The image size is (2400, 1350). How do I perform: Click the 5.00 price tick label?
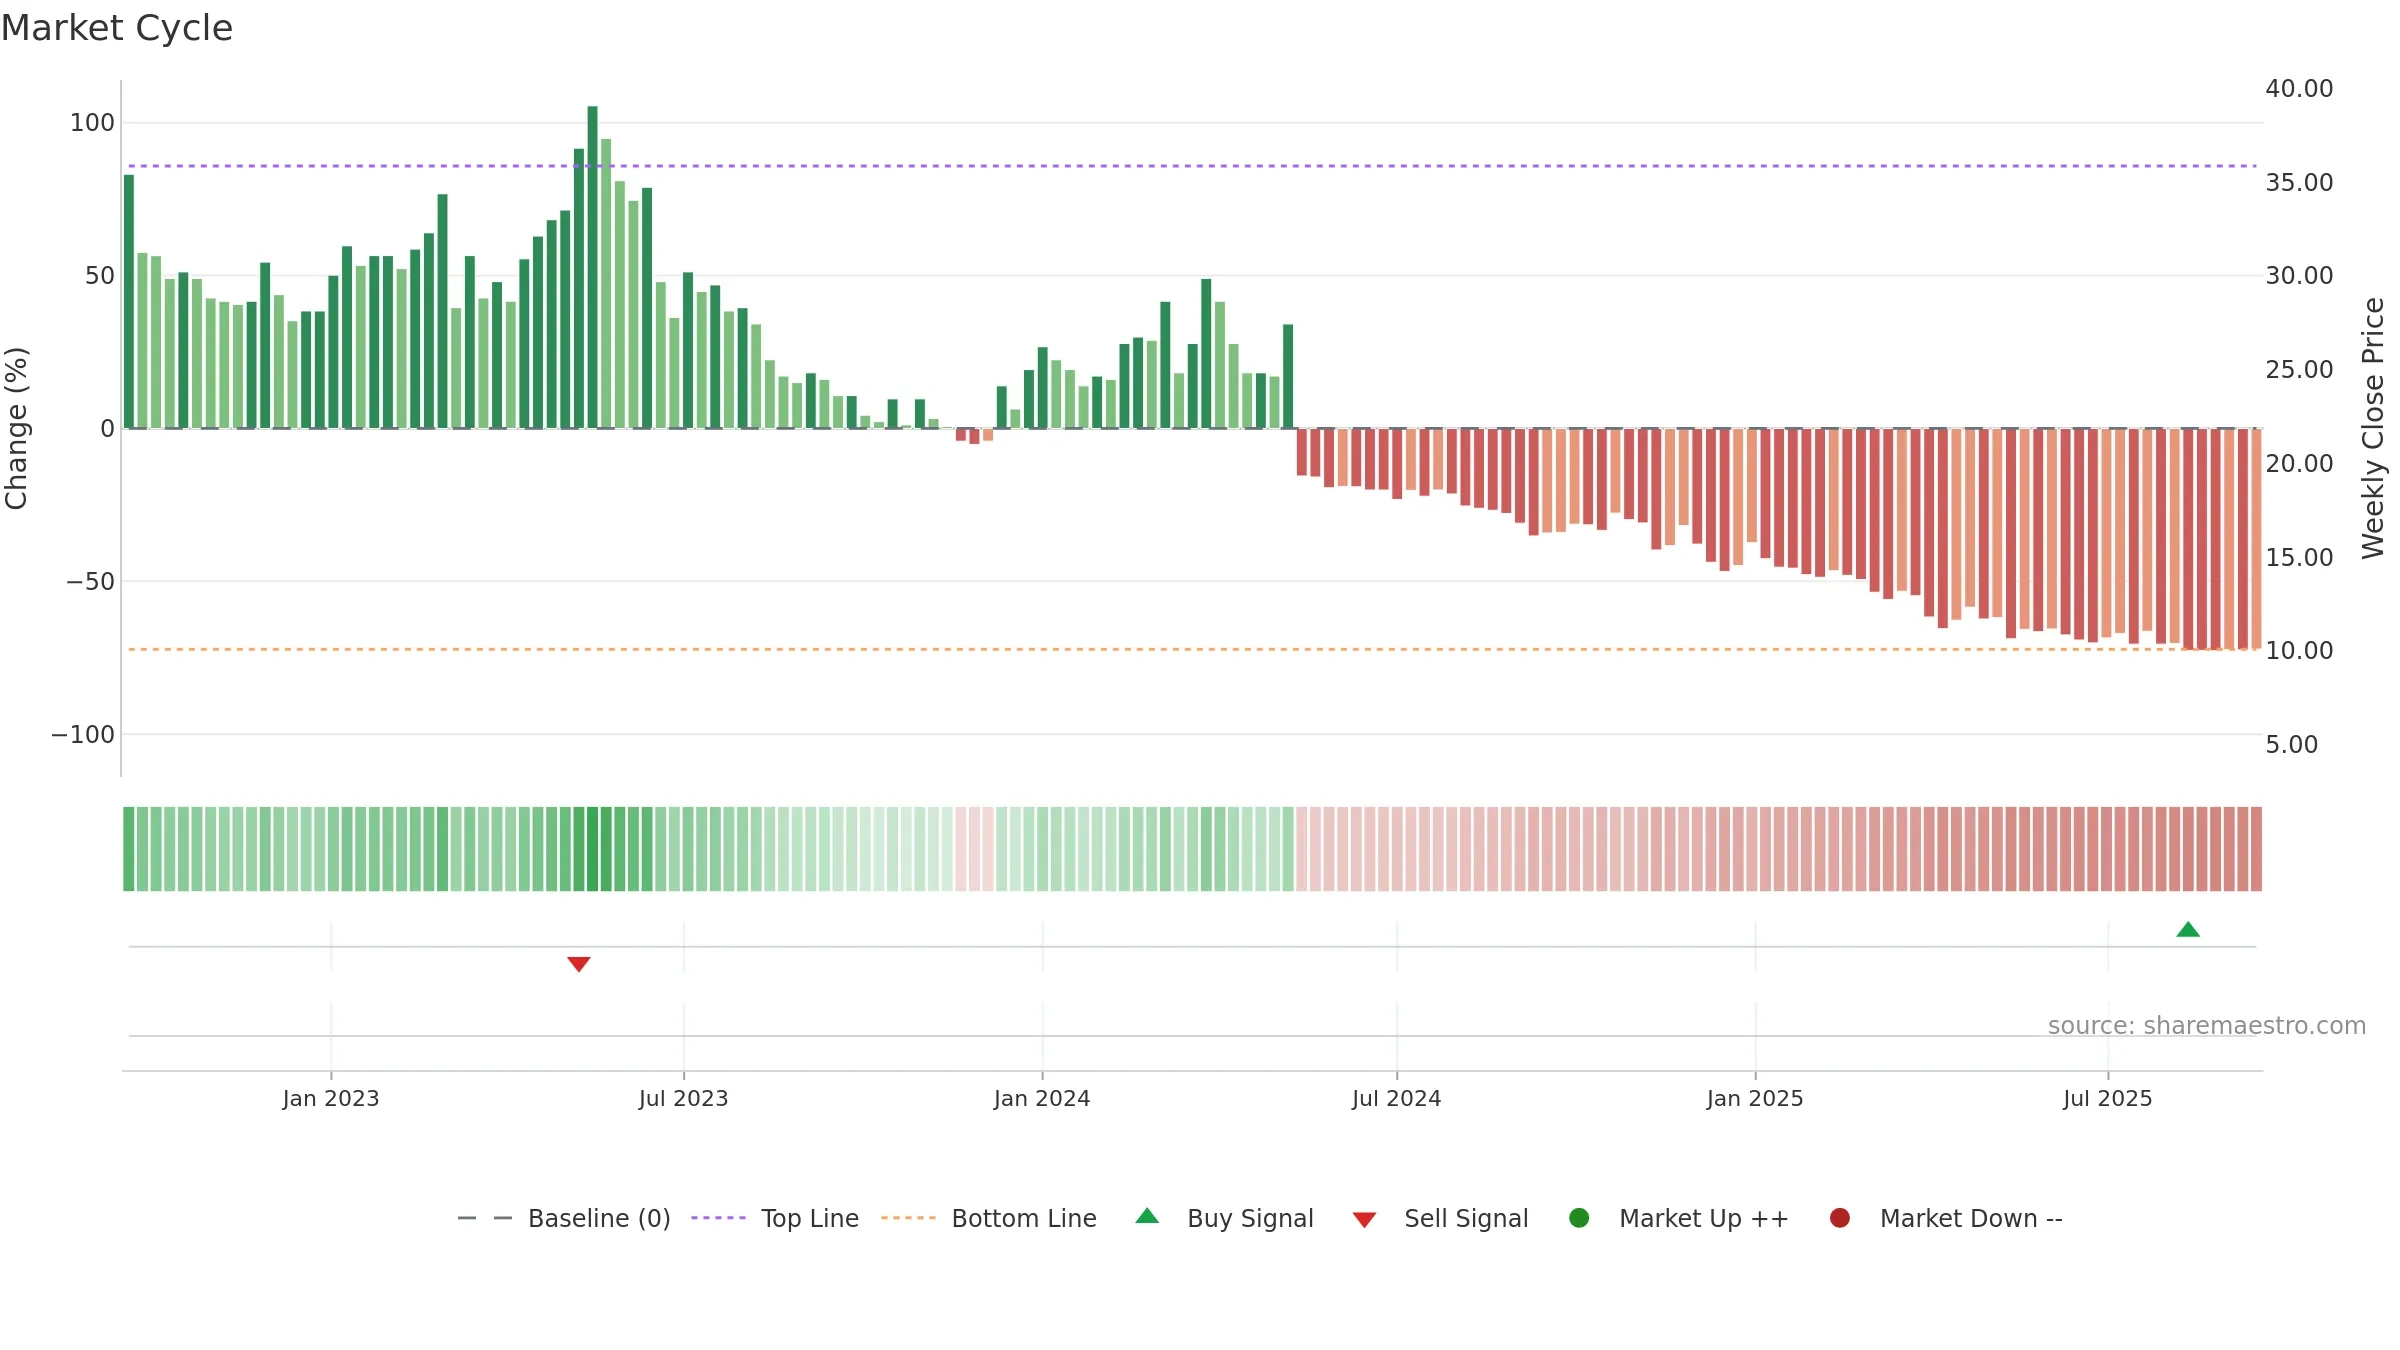point(2292,745)
